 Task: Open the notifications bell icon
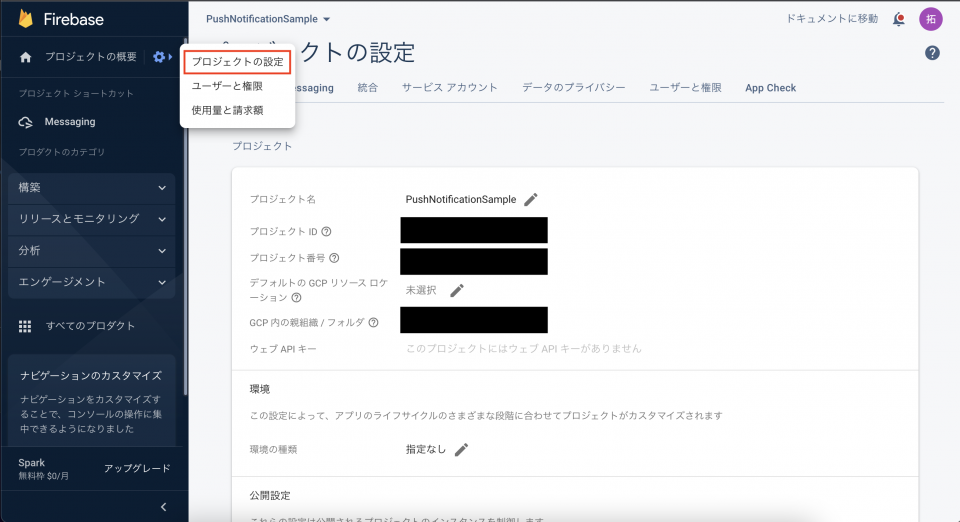[x=899, y=19]
